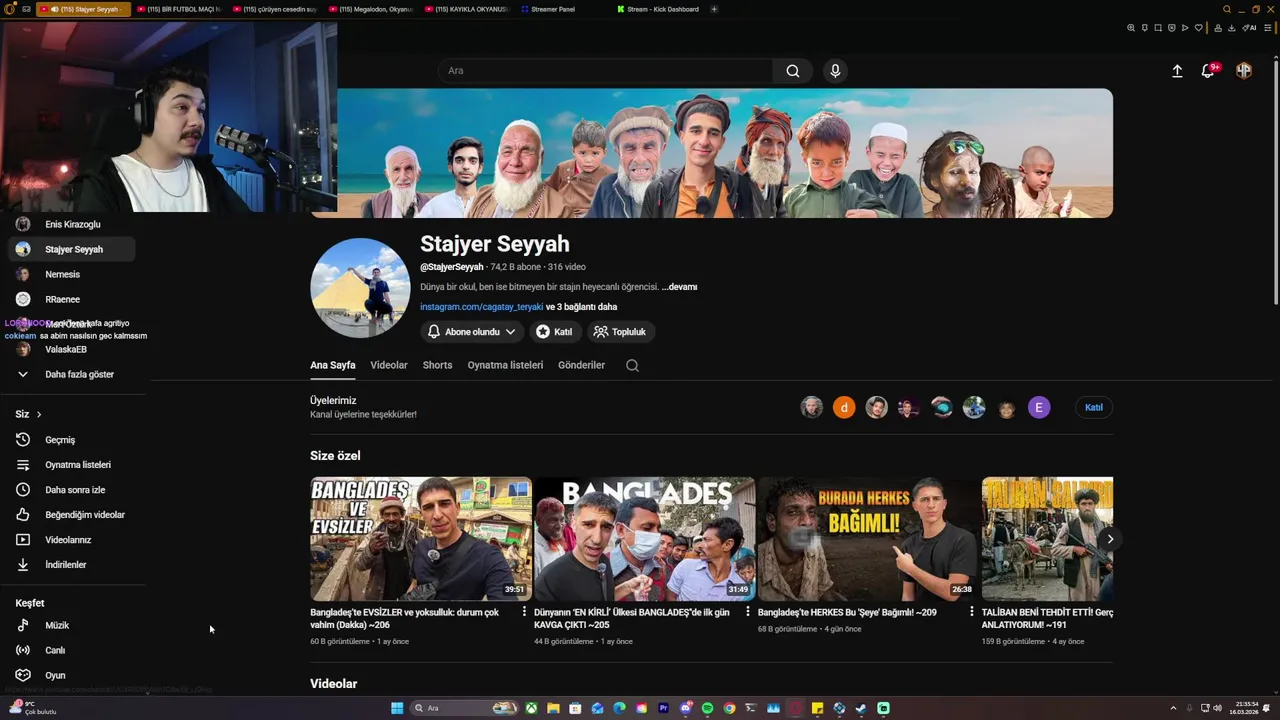
Task: Click the browser zoom magnifier icon
Action: 1131,28
